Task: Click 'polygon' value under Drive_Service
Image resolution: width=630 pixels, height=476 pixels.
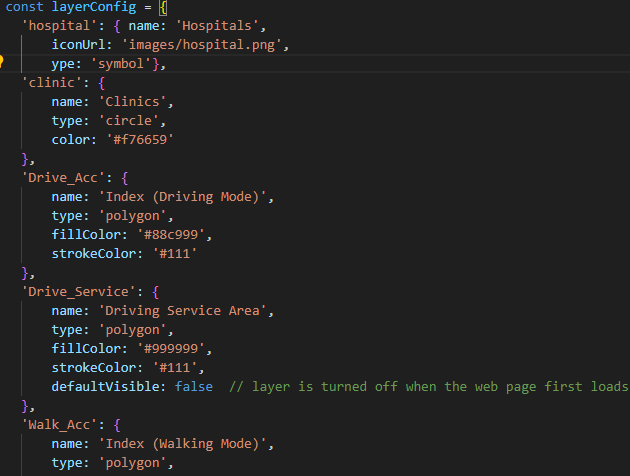Action: point(132,330)
